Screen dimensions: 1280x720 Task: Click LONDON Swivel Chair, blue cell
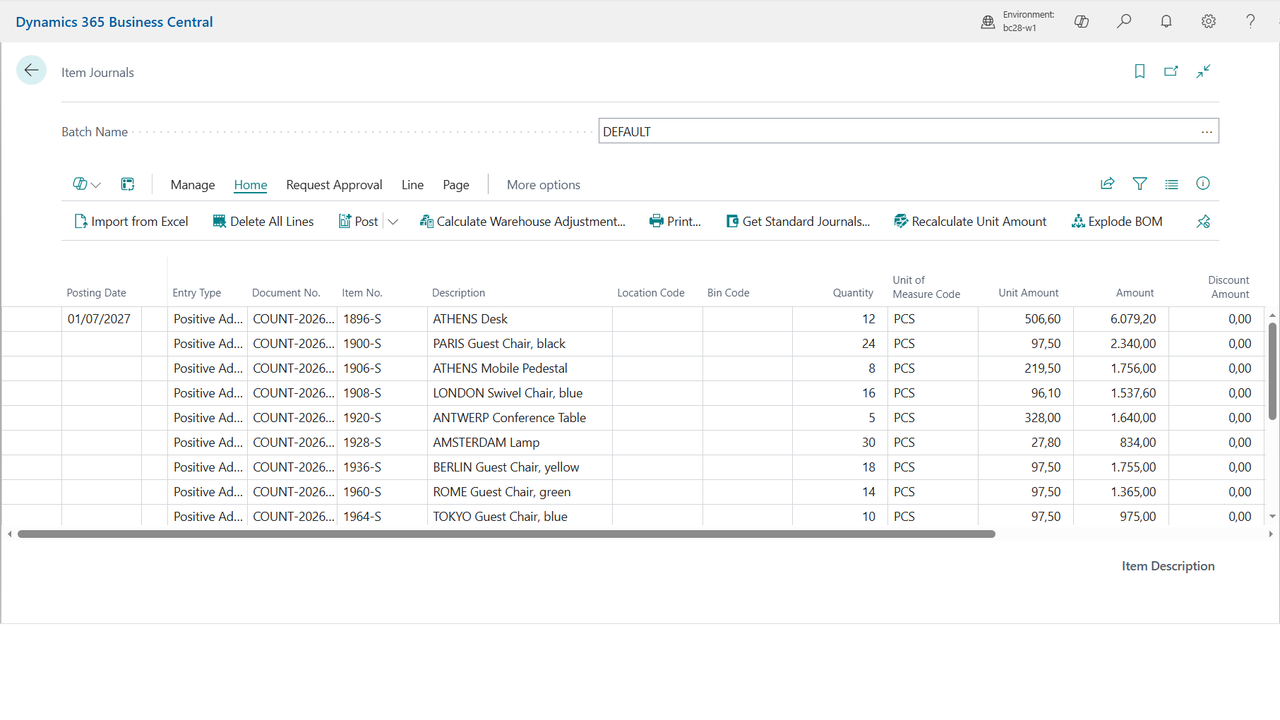pyautogui.click(x=519, y=393)
